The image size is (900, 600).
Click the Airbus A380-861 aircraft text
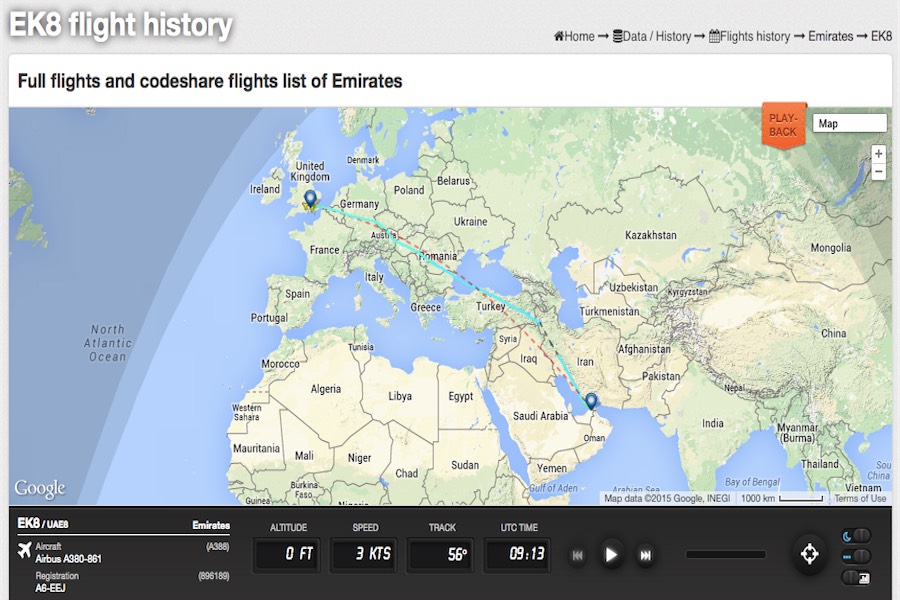pyautogui.click(x=68, y=559)
